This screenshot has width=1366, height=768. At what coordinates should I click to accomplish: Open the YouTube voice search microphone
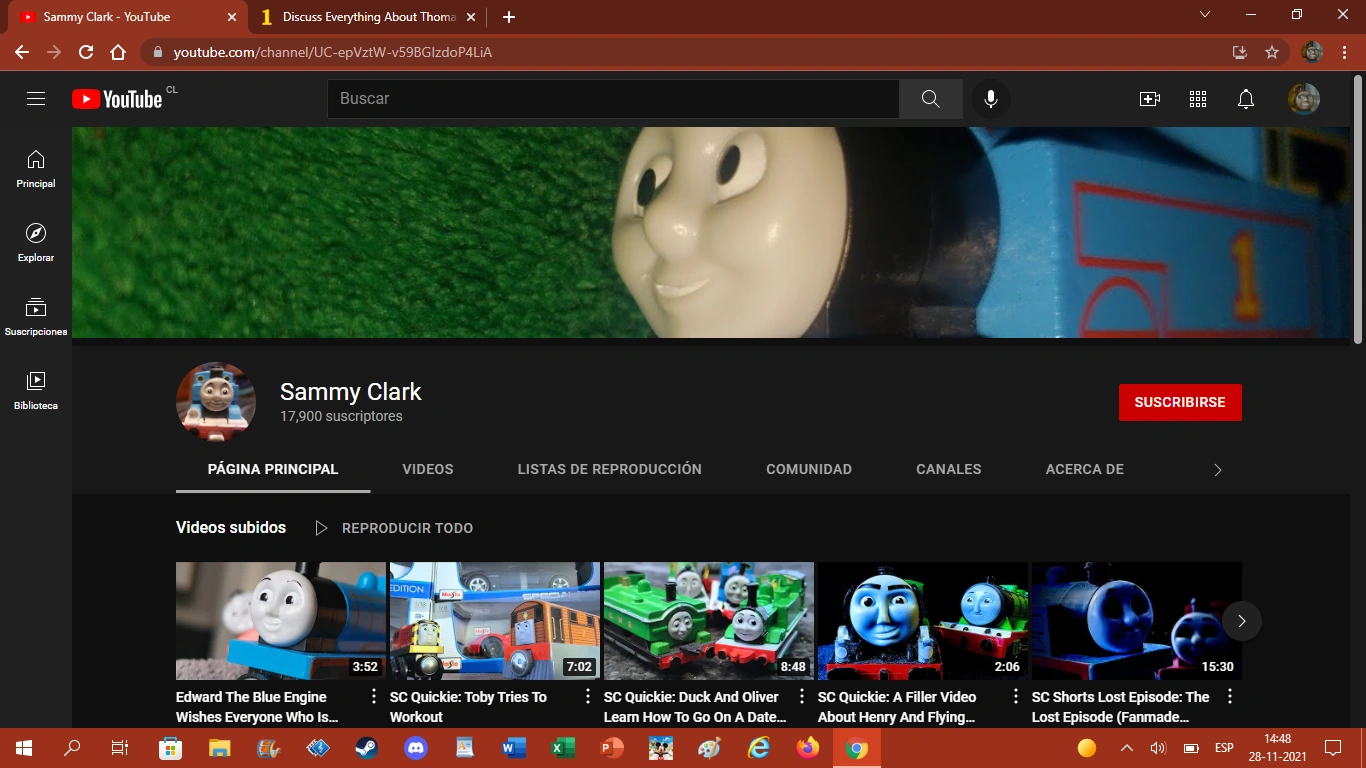(x=990, y=98)
